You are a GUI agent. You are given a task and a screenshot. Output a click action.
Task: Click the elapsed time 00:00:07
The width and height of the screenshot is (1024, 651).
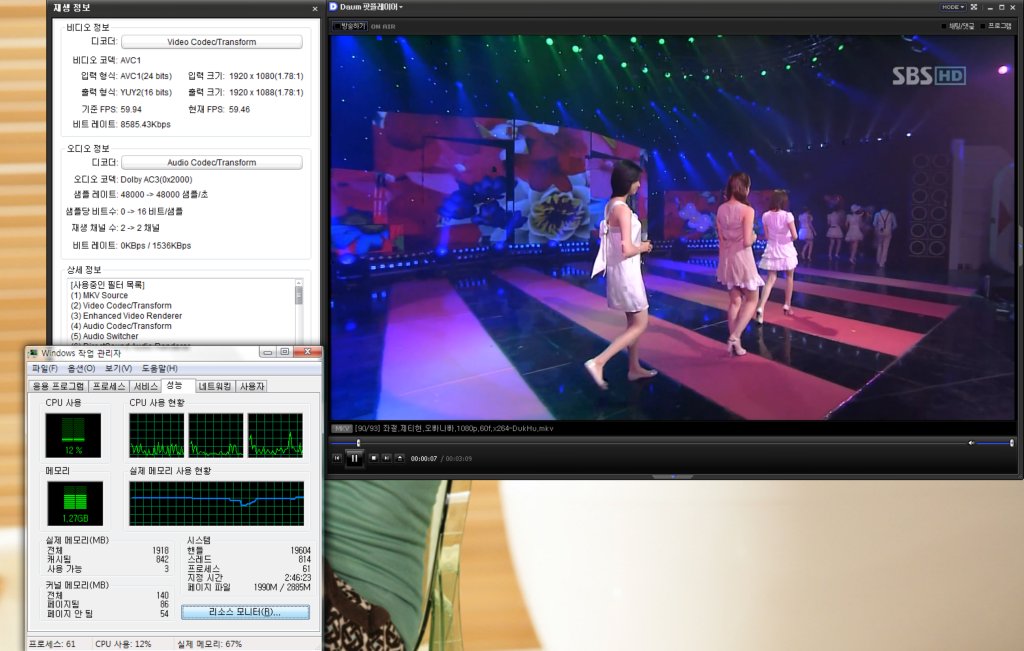point(423,458)
